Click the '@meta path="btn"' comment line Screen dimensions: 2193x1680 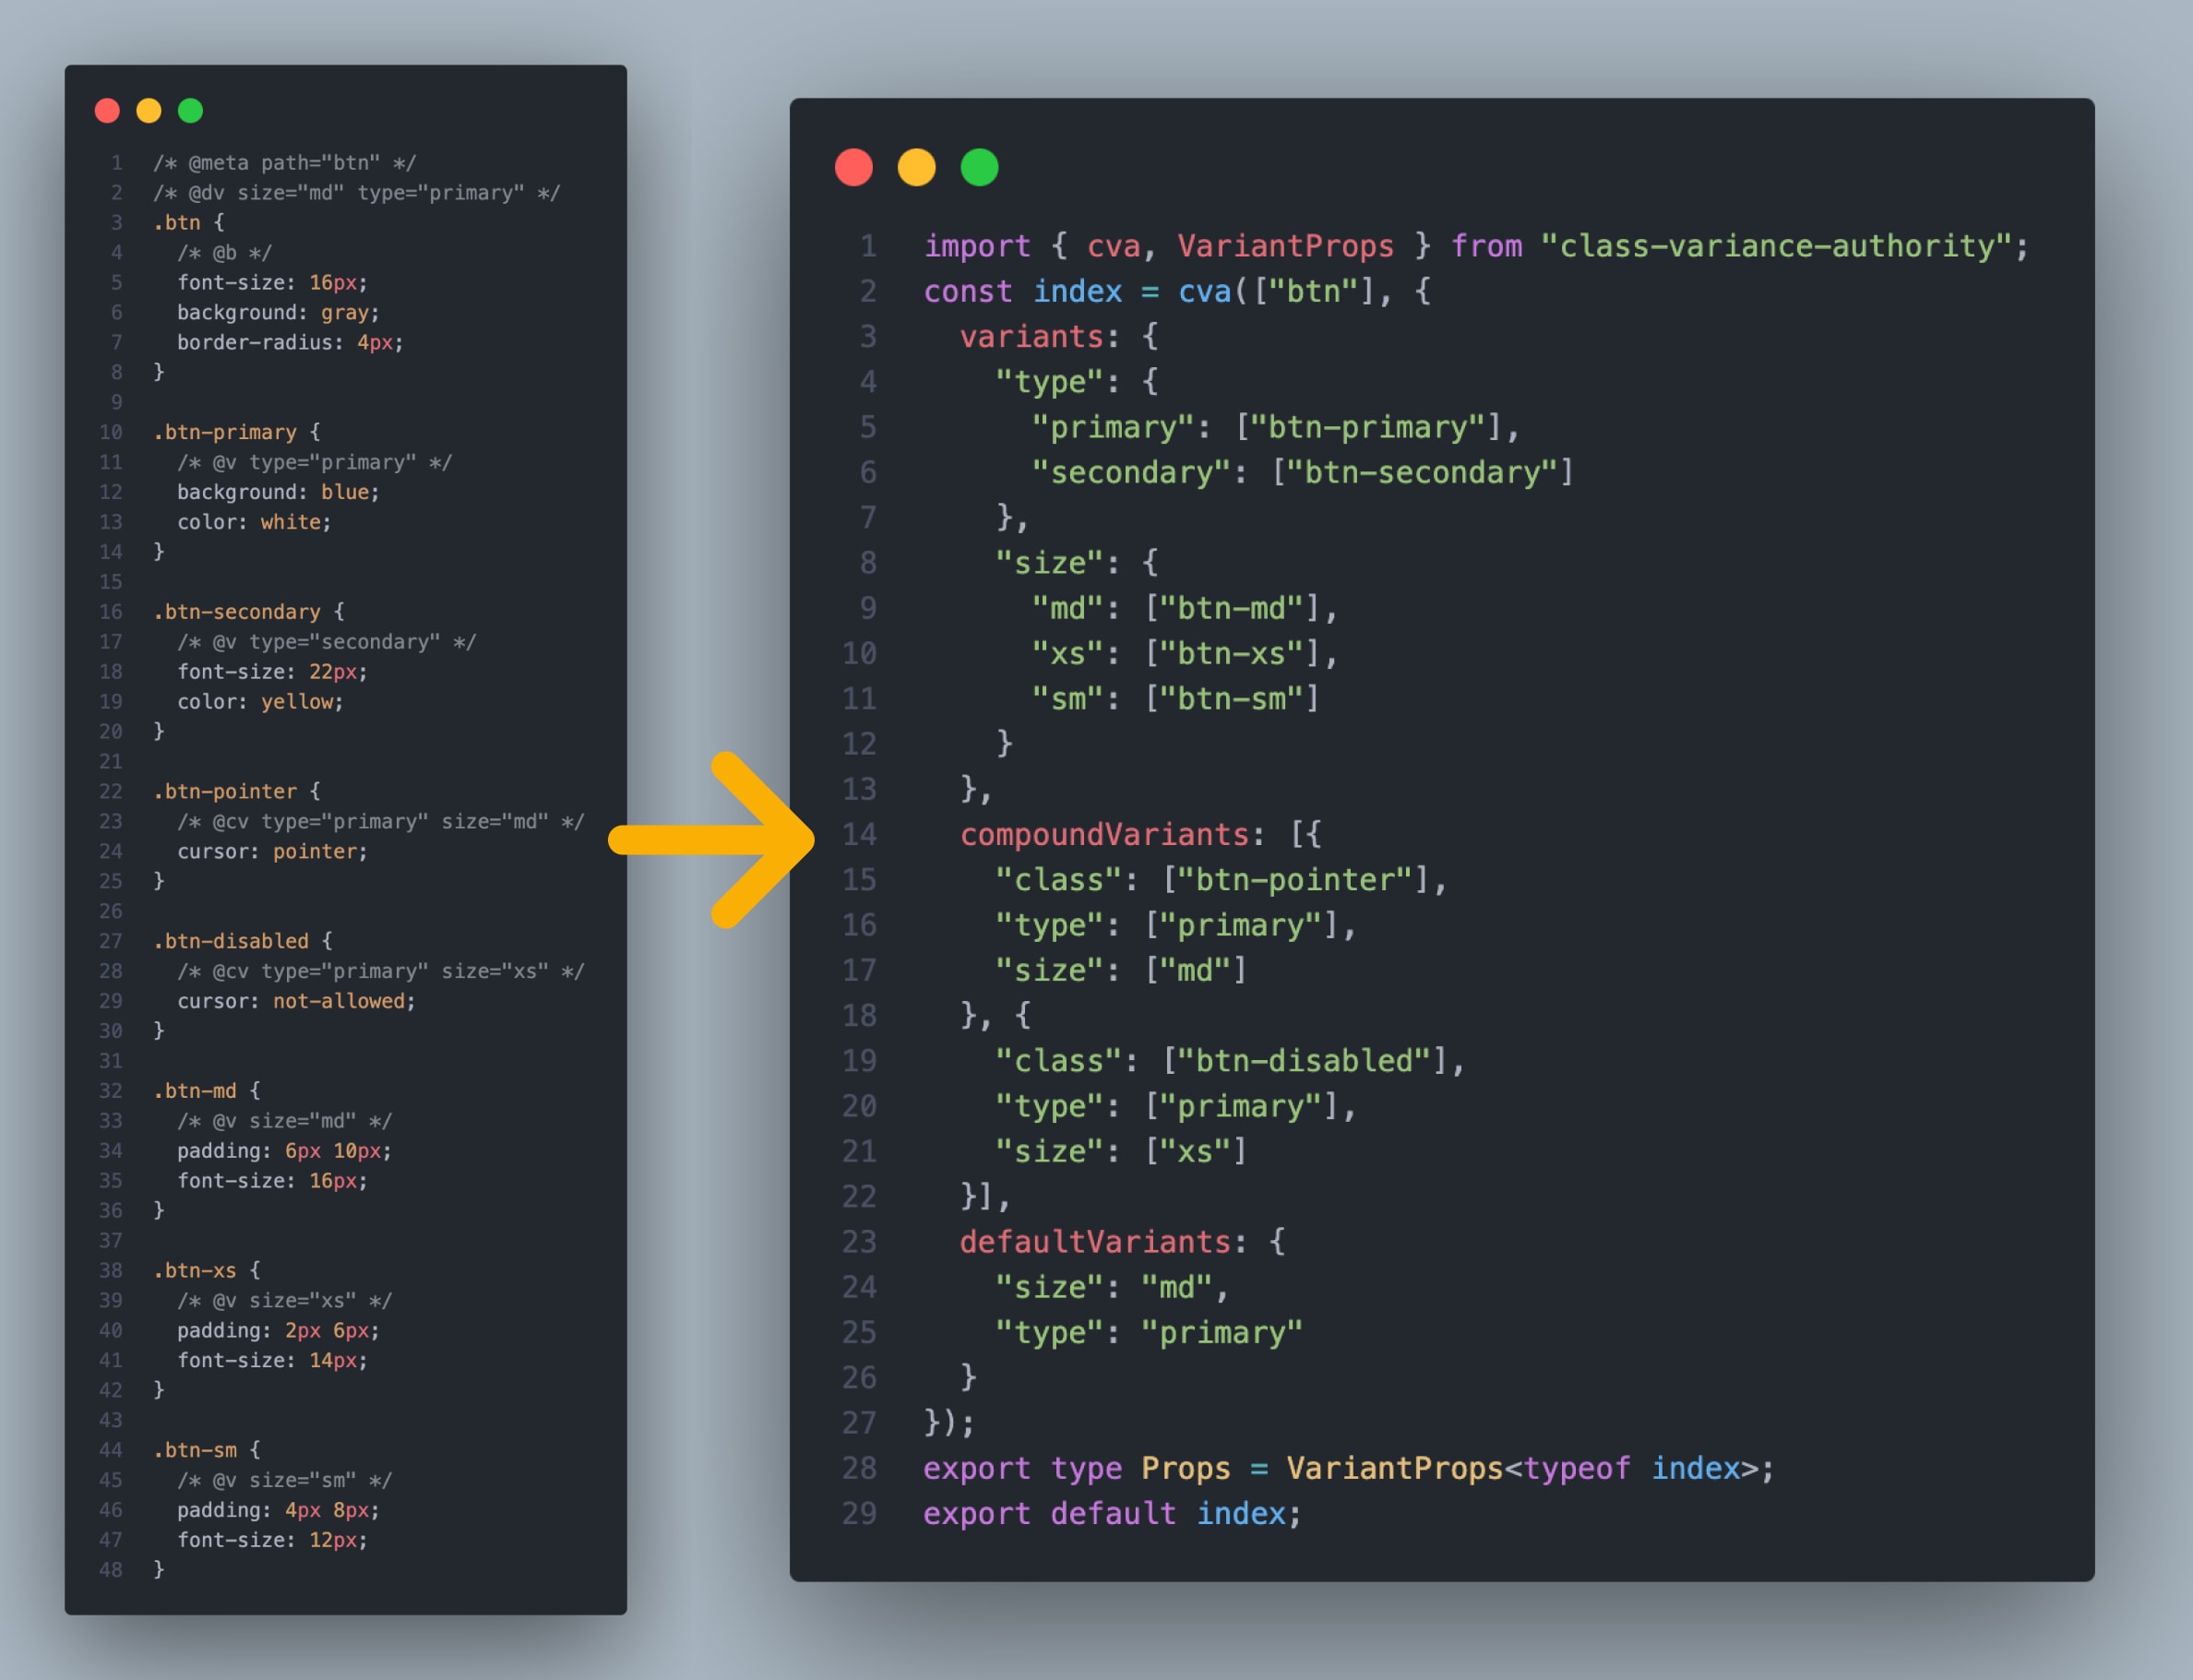285,163
